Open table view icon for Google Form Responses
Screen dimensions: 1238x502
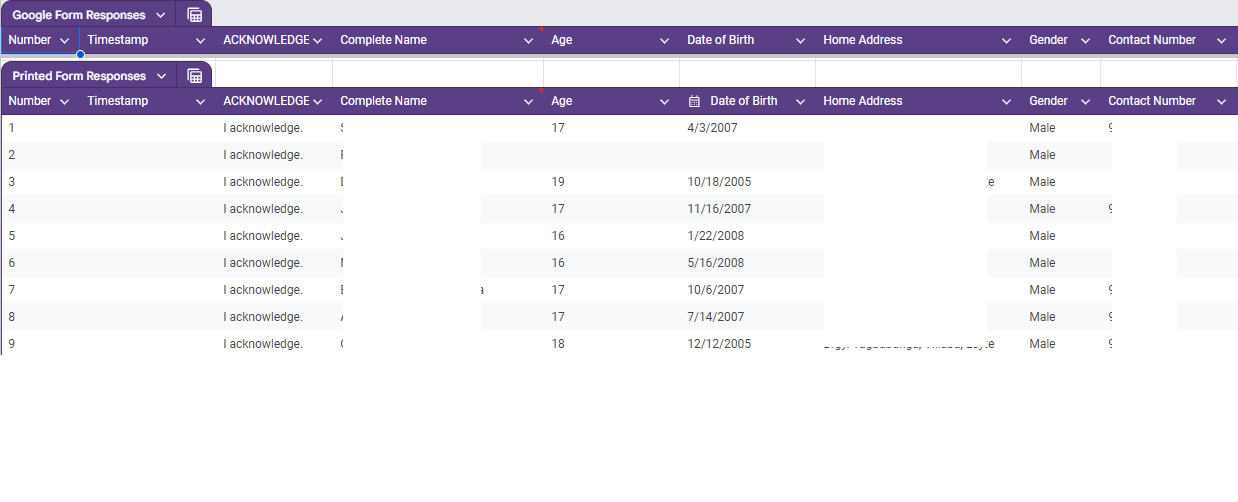coord(195,15)
